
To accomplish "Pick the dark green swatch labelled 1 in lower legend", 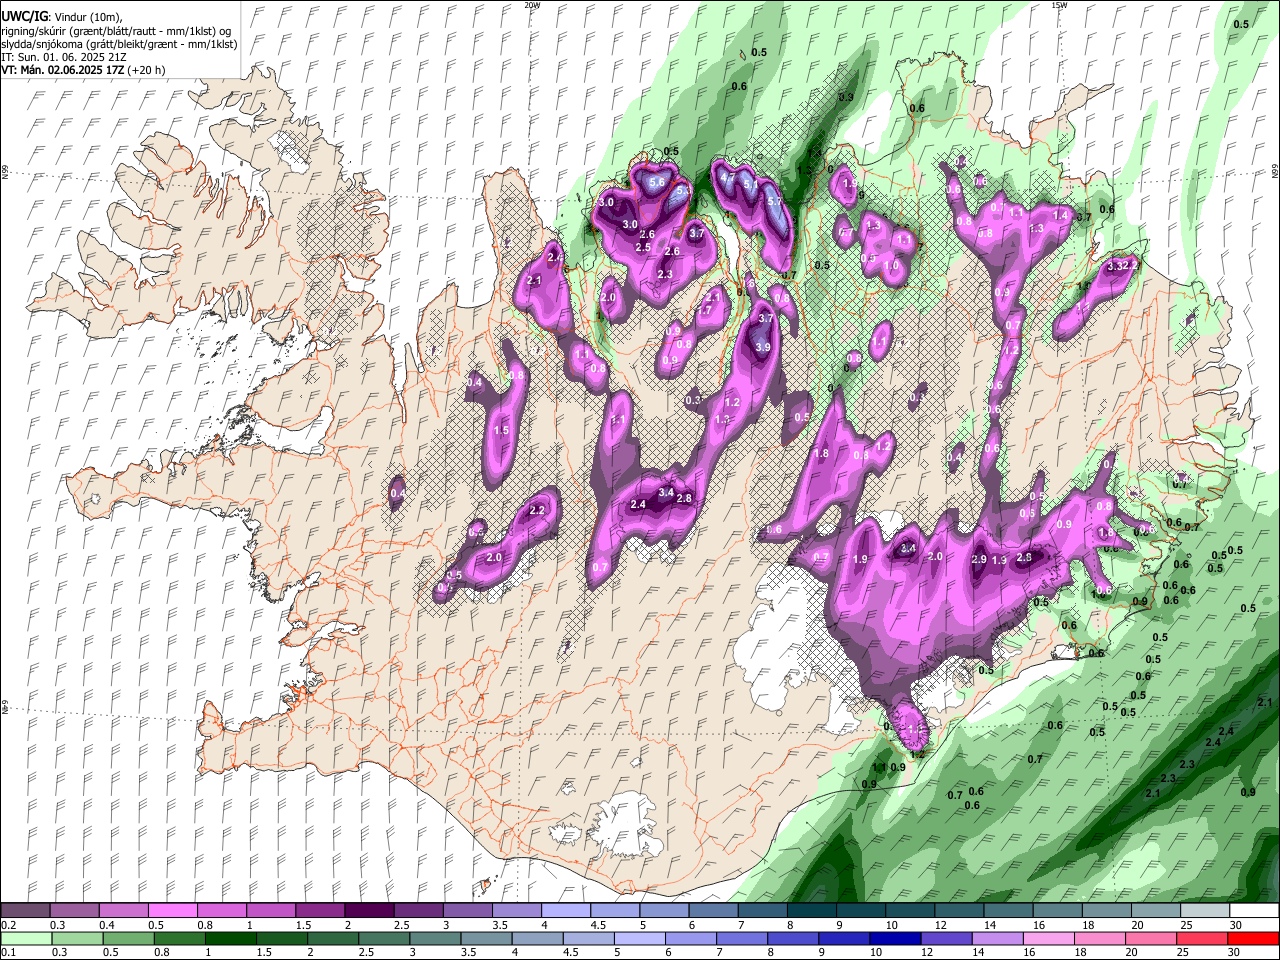I will click(230, 938).
